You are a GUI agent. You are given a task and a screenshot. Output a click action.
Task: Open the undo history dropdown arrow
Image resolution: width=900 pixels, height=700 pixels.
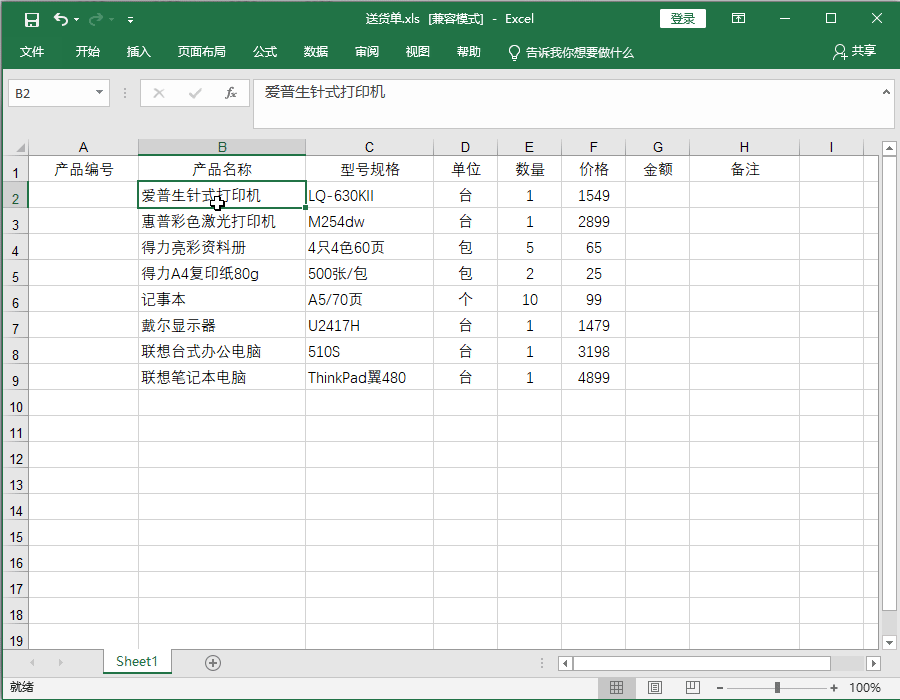coord(77,20)
